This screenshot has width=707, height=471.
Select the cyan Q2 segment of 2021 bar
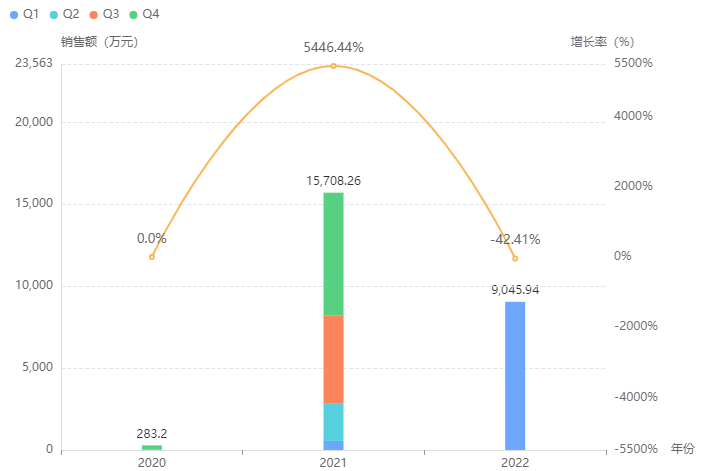pyautogui.click(x=333, y=422)
